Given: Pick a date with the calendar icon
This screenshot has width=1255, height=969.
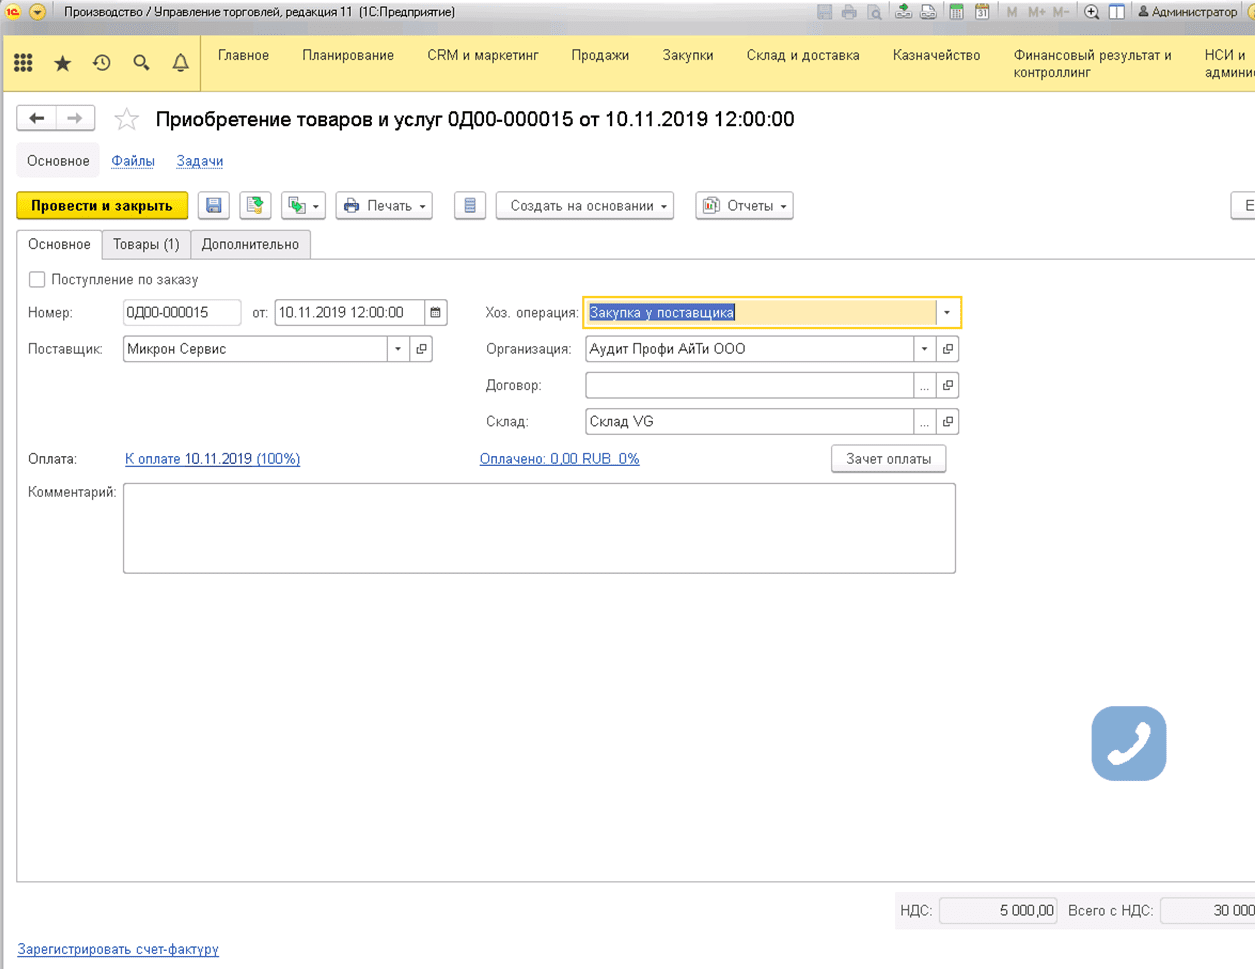Looking at the screenshot, I should (x=436, y=313).
